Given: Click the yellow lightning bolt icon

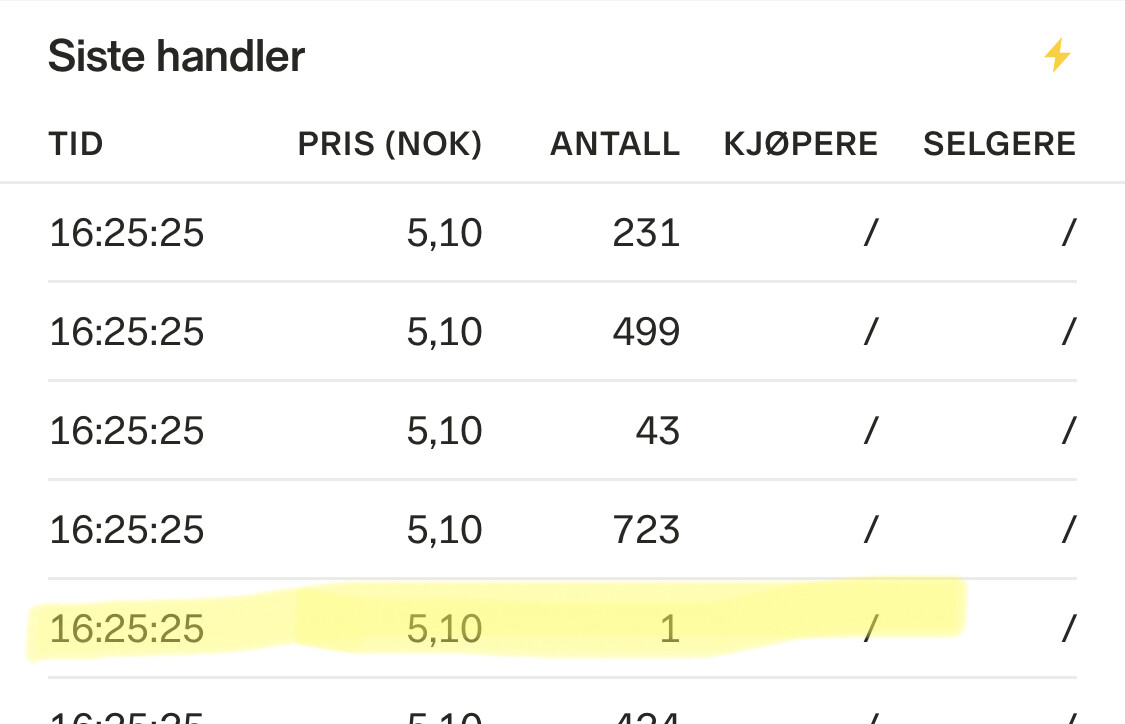Looking at the screenshot, I should pyautogui.click(x=1057, y=56).
